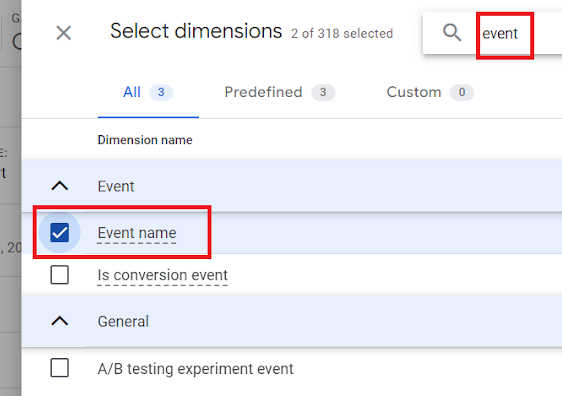The width and height of the screenshot is (562, 396).
Task: Click the 'Event' group heading text
Action: [116, 186]
